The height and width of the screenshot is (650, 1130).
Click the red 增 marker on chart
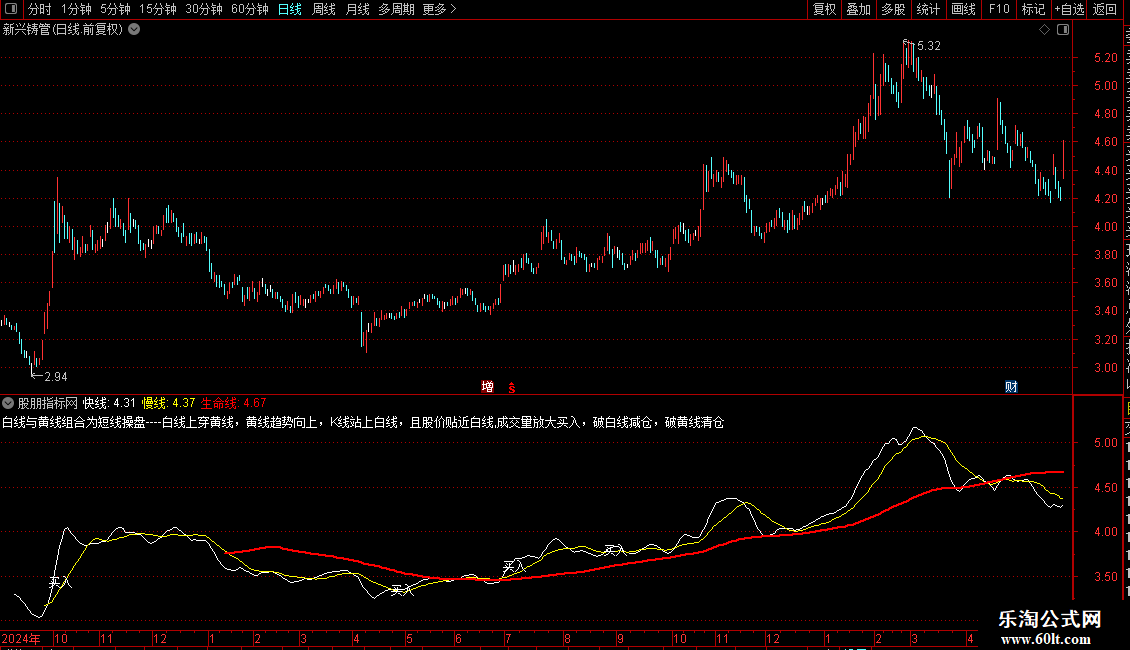pyautogui.click(x=488, y=387)
